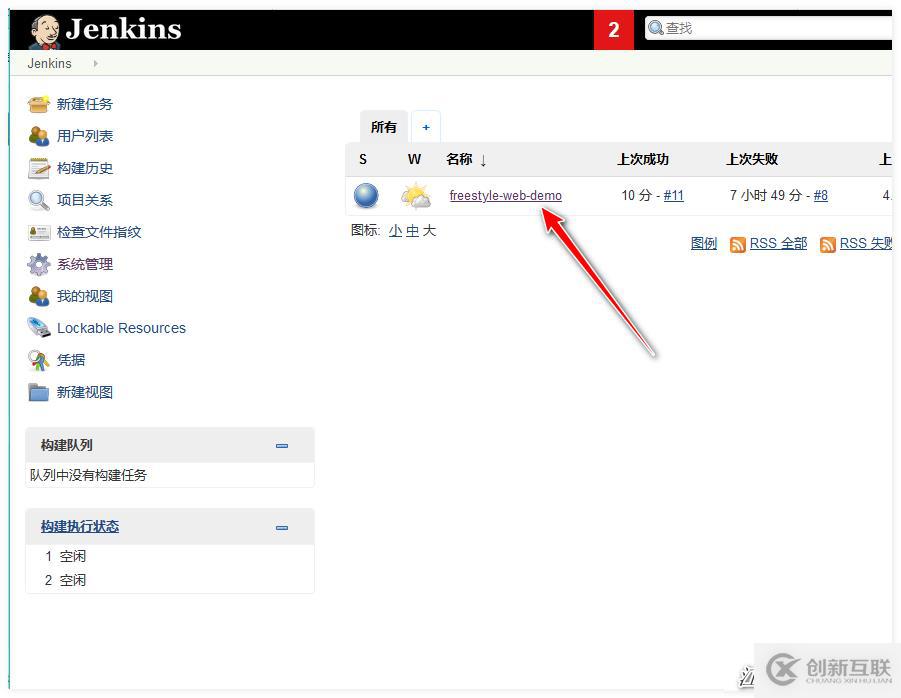Viewport: 901px width, 698px height.
Task: Select the 所有 view tab
Action: 383,127
